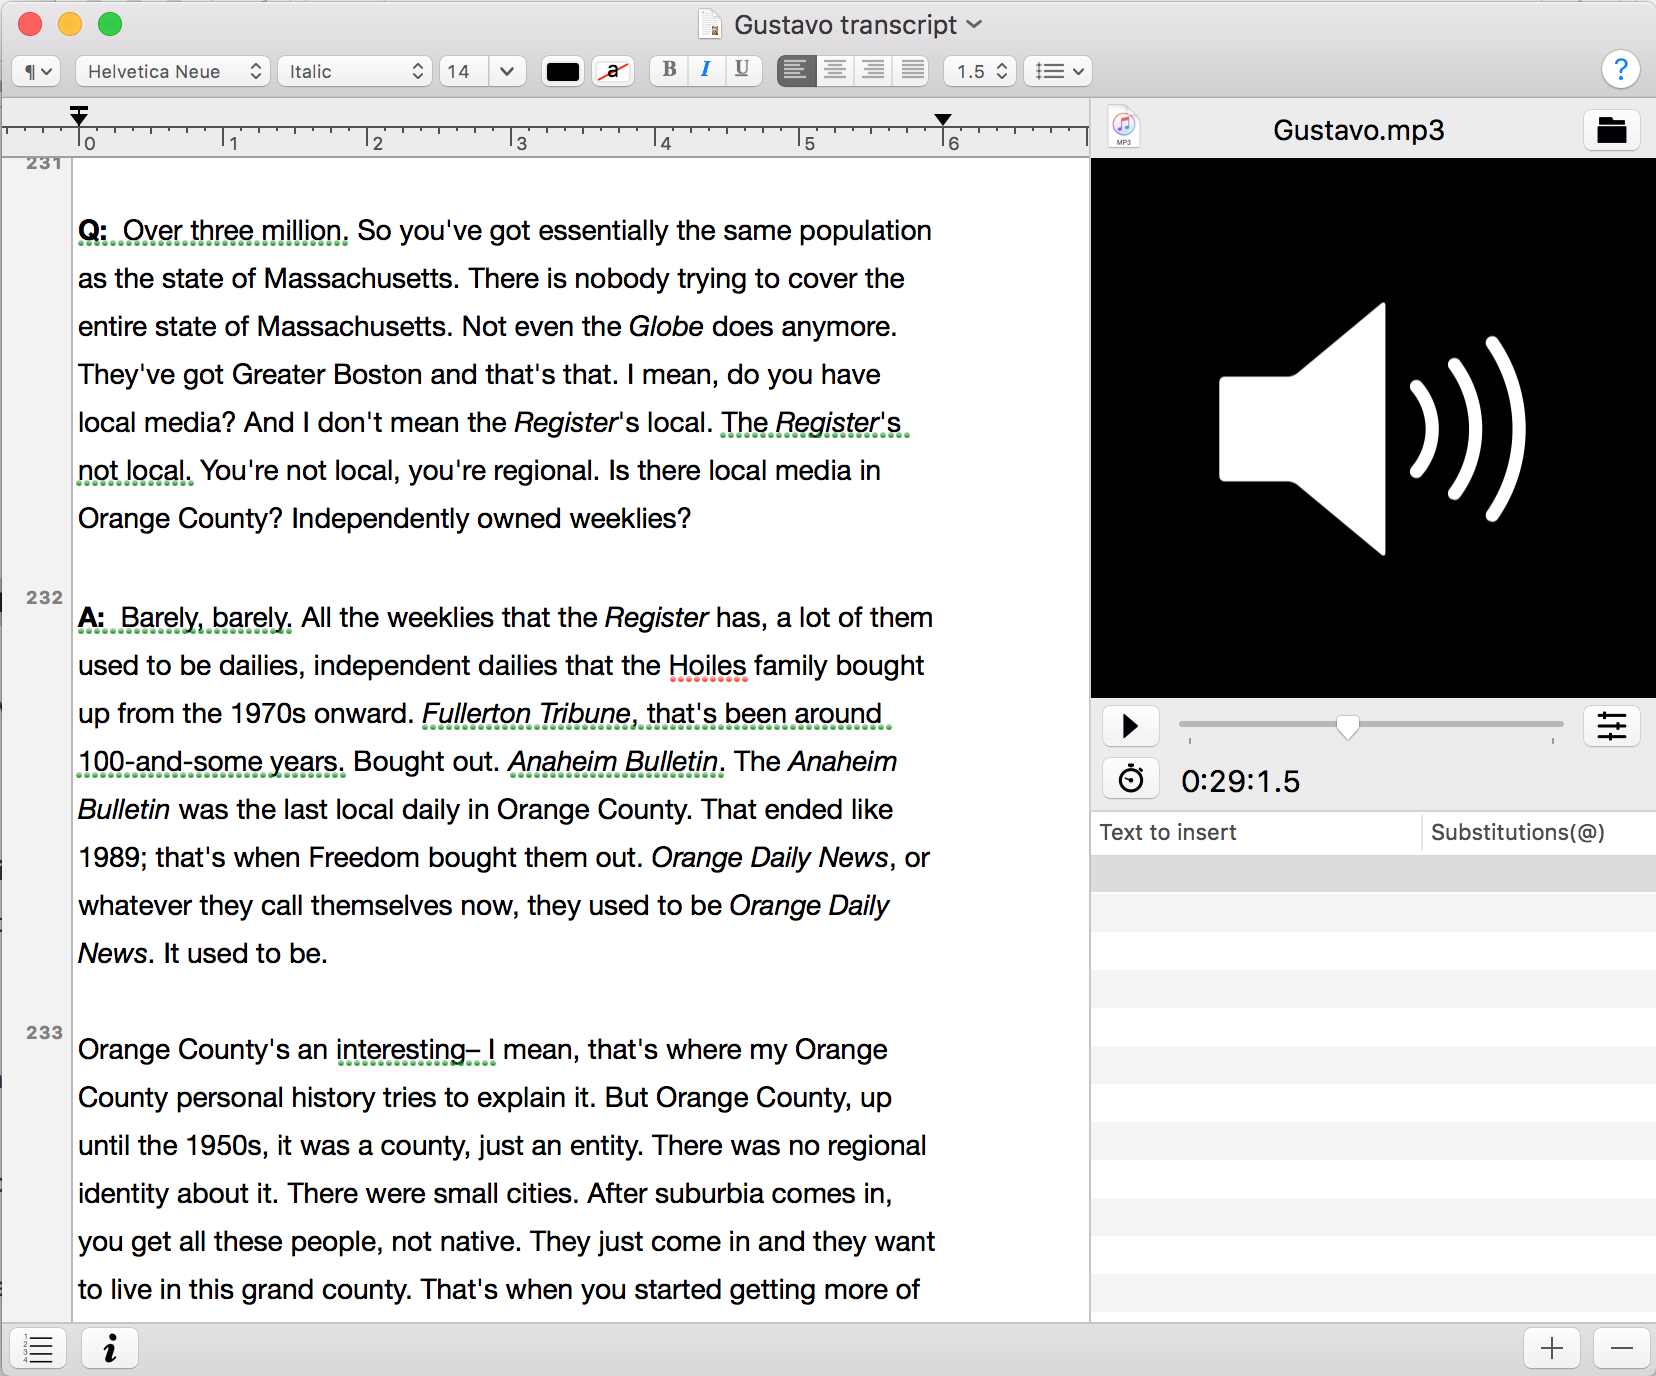The image size is (1656, 1376).
Task: Add a new row with the plus button
Action: click(x=1551, y=1348)
